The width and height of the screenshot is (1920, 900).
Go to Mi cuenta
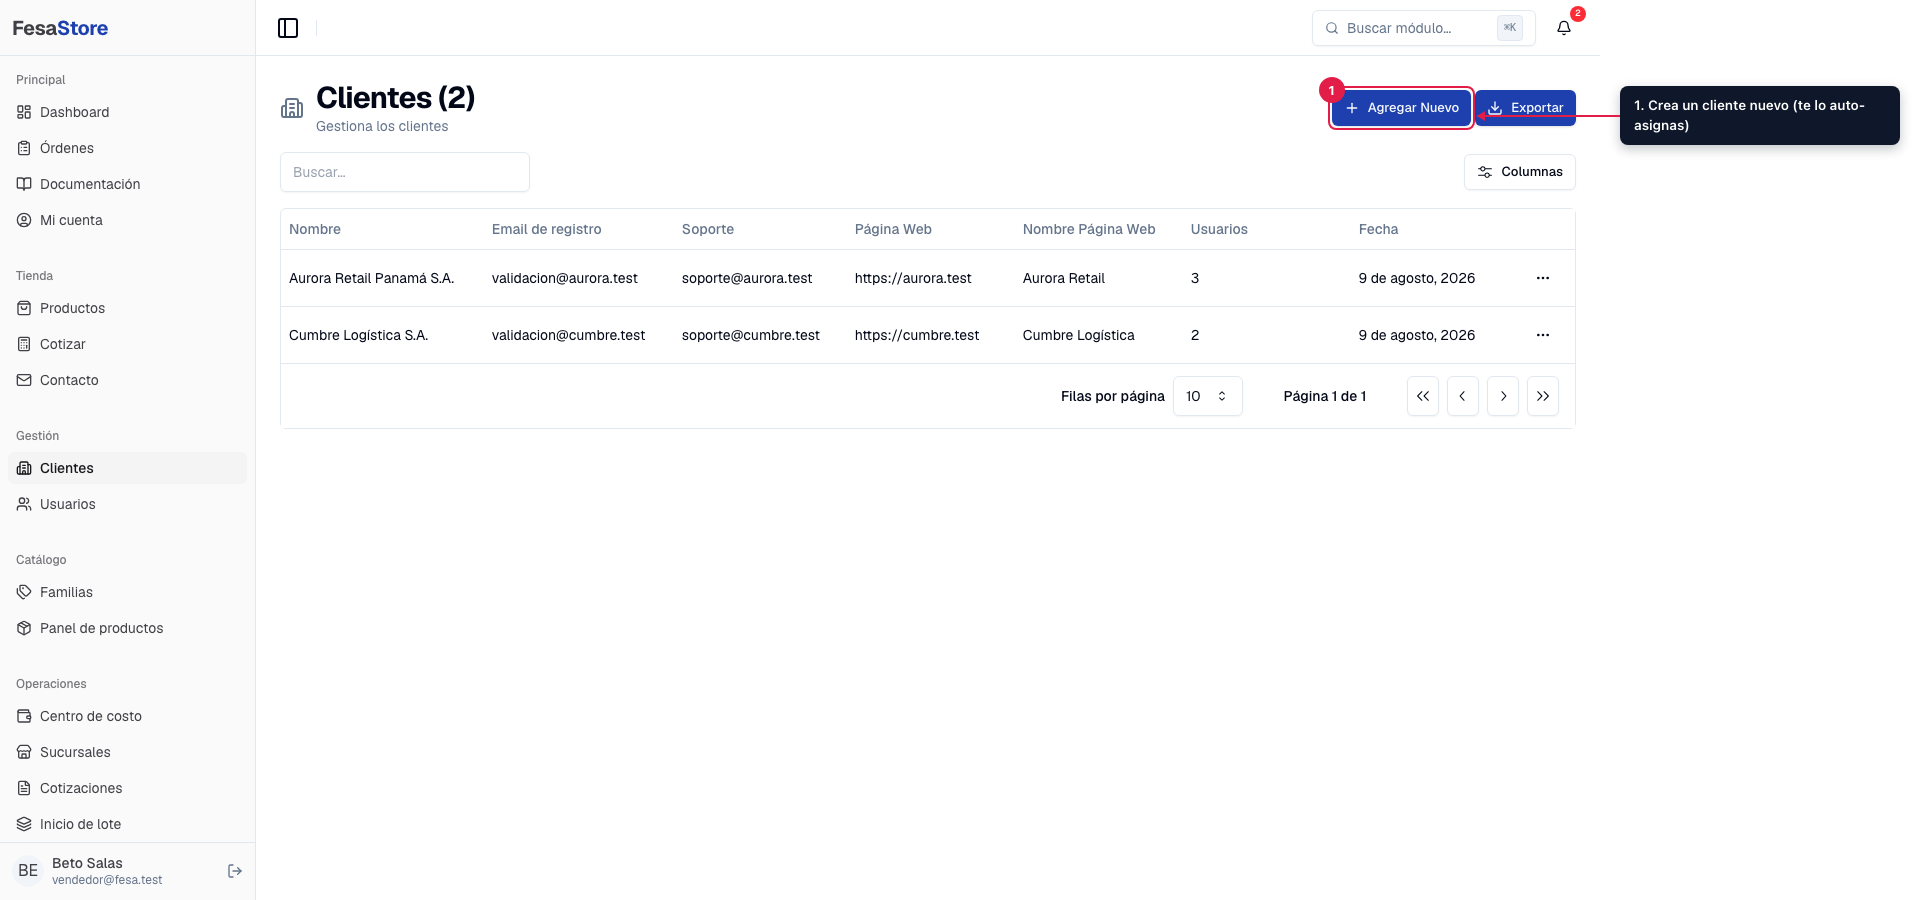click(x=127, y=220)
